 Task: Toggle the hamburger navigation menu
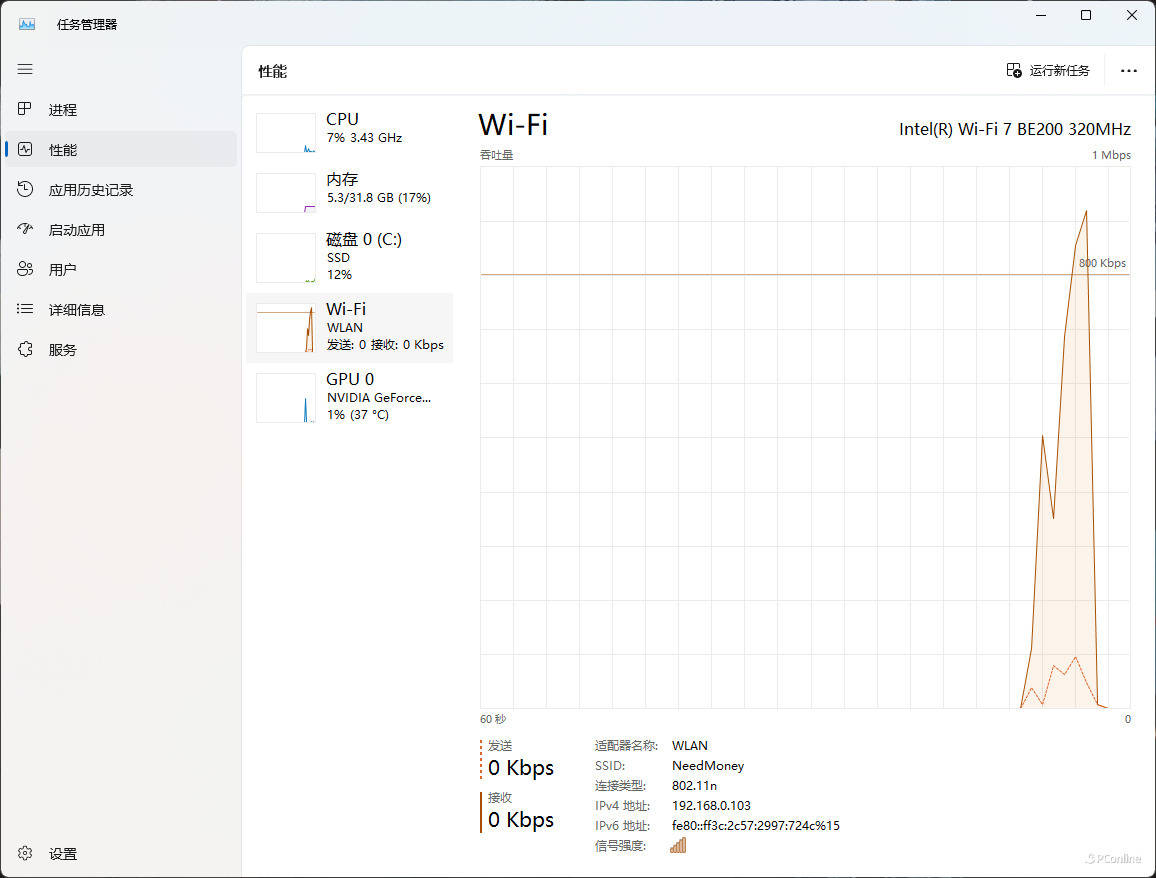[25, 69]
